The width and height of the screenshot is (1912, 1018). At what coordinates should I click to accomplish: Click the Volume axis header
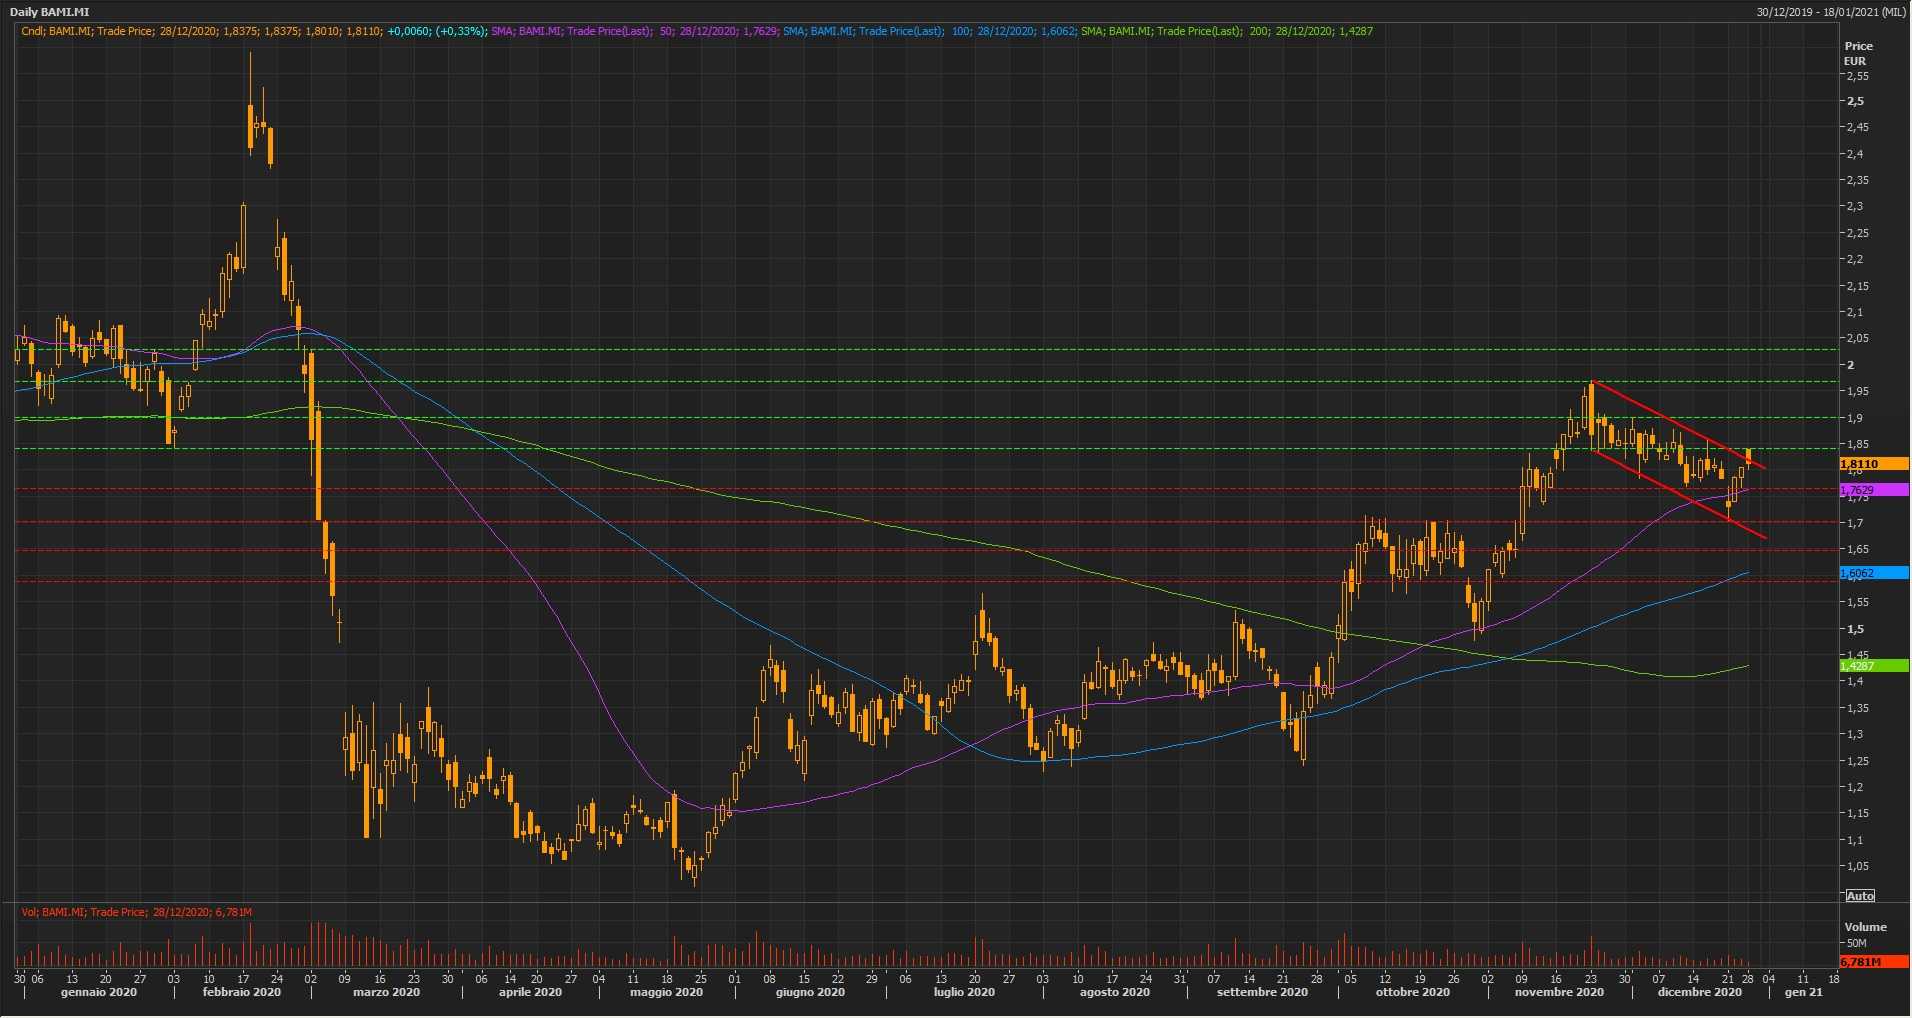coord(1865,927)
